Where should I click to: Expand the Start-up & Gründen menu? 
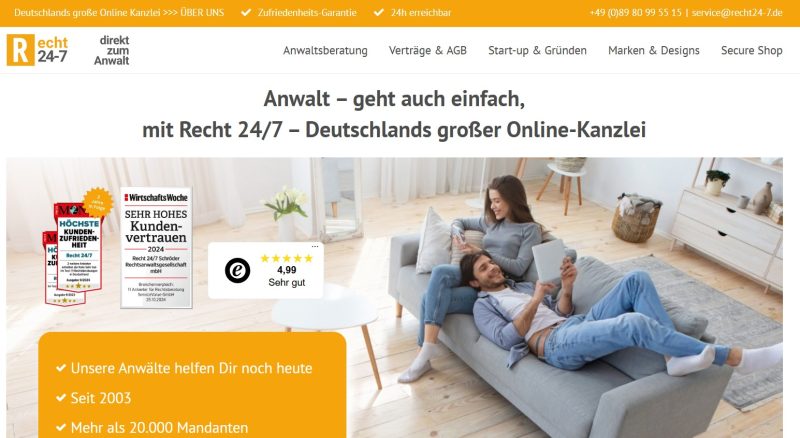click(x=537, y=51)
